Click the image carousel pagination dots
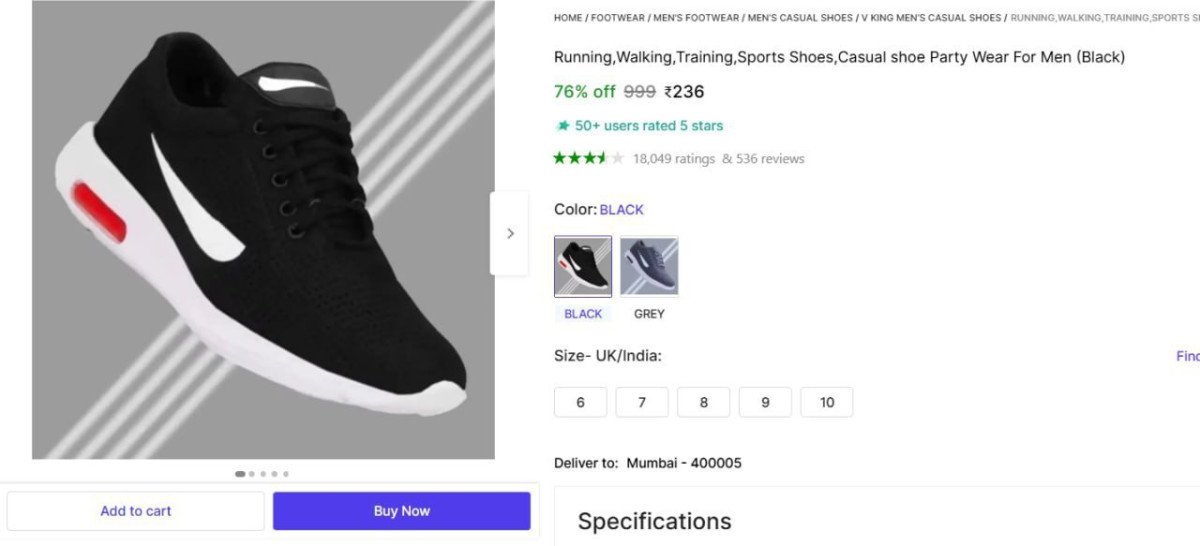Screen dimensions: 1200x546 pyautogui.click(x=262, y=474)
